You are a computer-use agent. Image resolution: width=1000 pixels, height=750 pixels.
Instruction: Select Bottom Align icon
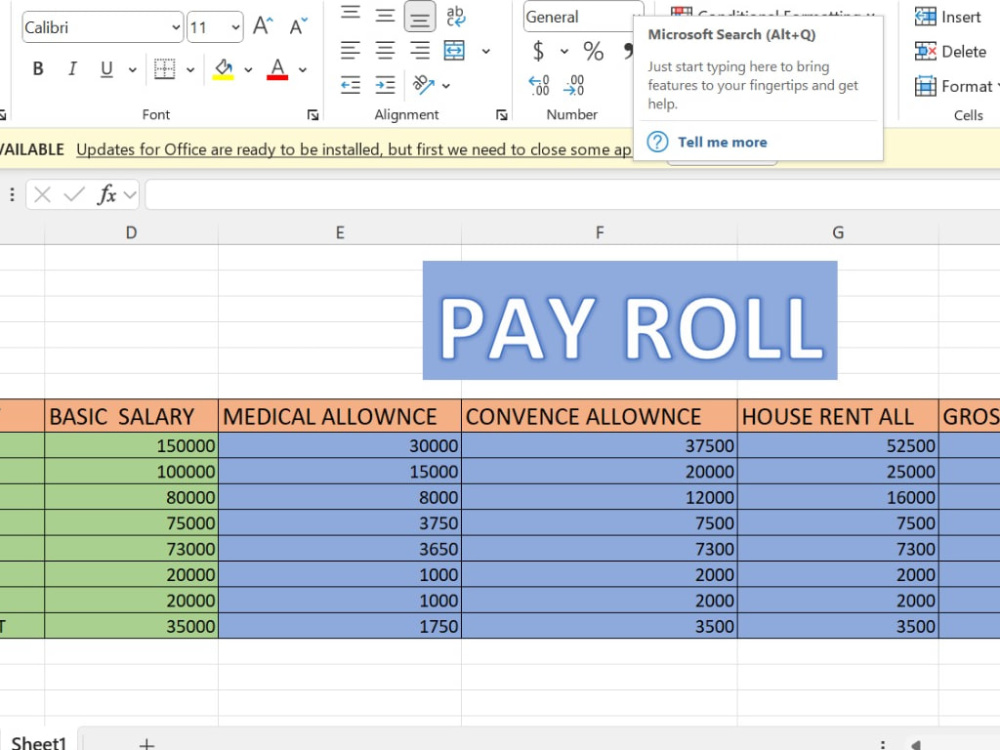[420, 16]
